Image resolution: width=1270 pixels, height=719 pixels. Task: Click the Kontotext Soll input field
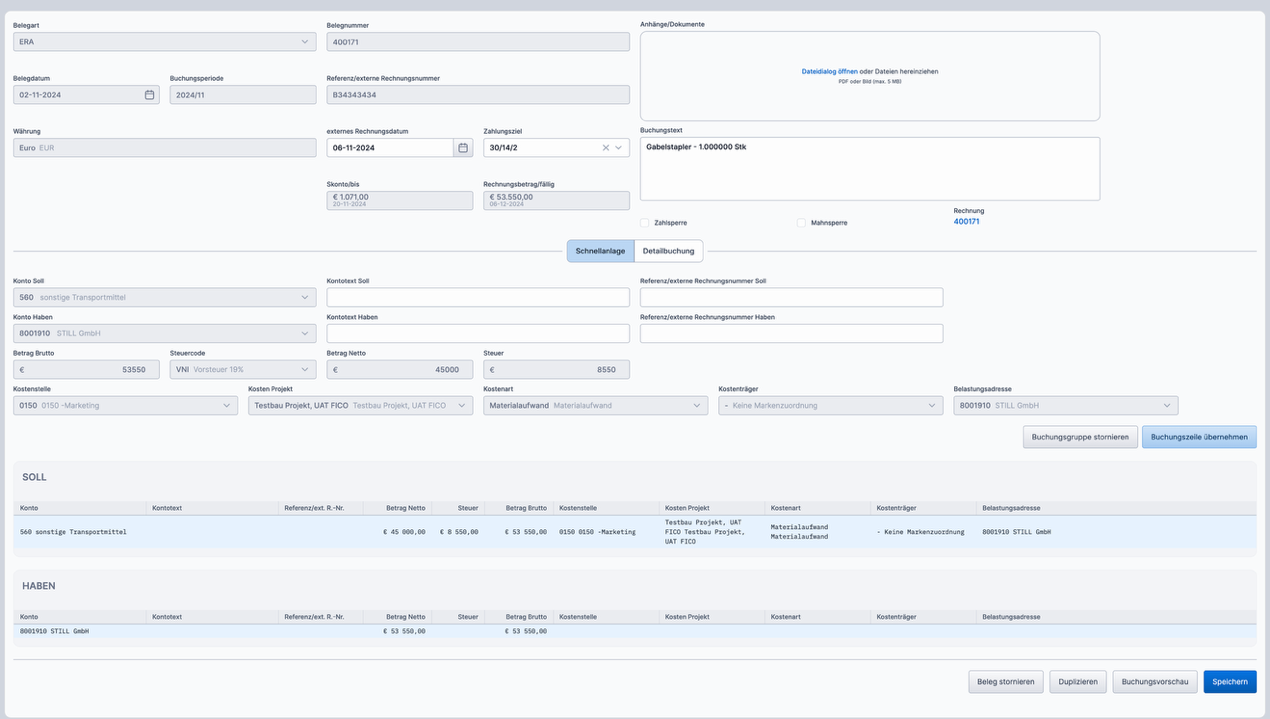pos(478,298)
